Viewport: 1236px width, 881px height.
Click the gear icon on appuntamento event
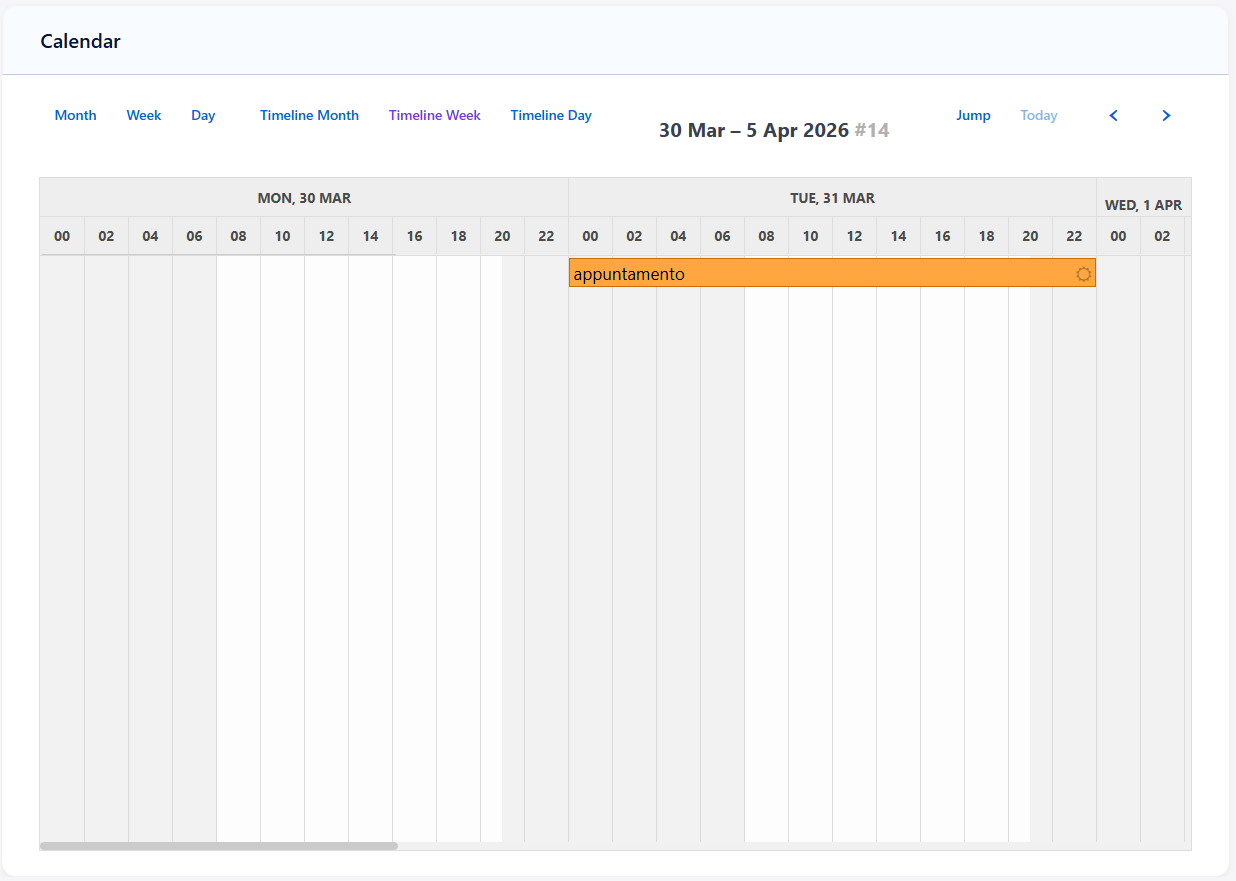[x=1084, y=274]
